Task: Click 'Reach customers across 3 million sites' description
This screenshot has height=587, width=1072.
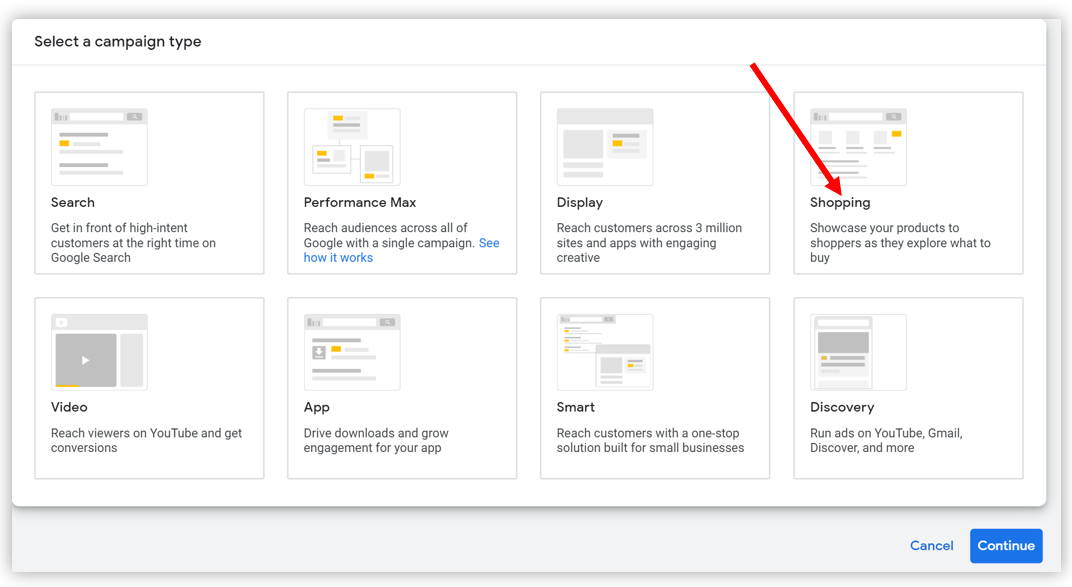Action: pyautogui.click(x=649, y=243)
